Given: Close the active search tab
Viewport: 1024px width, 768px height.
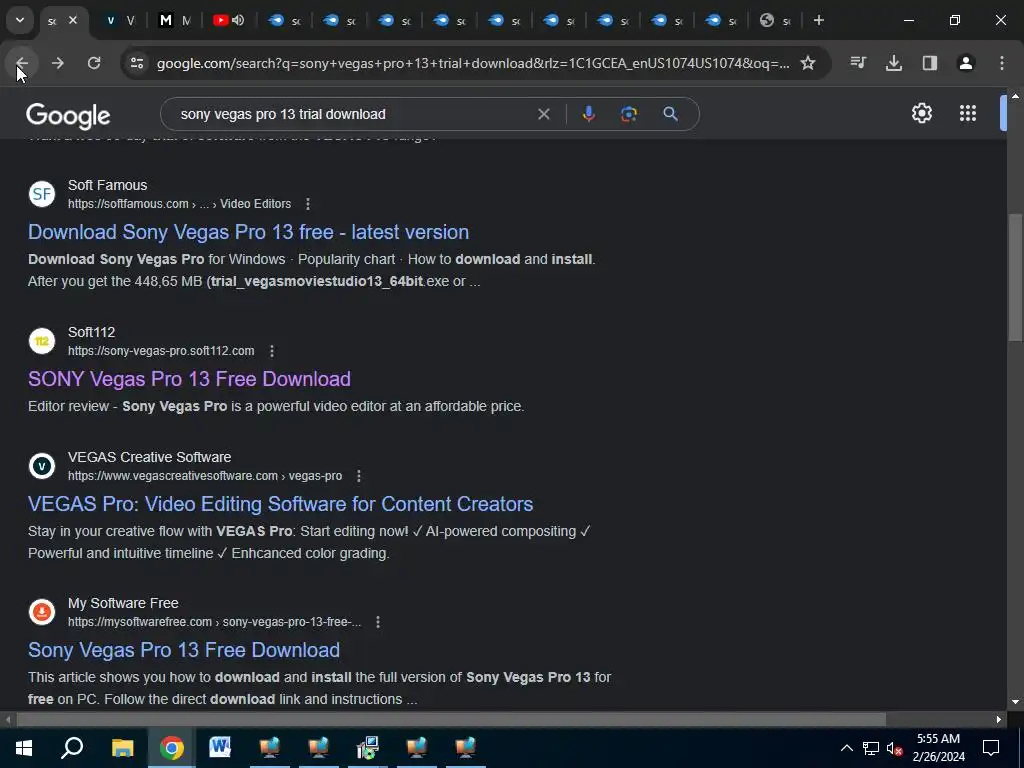Looking at the screenshot, I should point(73,20).
